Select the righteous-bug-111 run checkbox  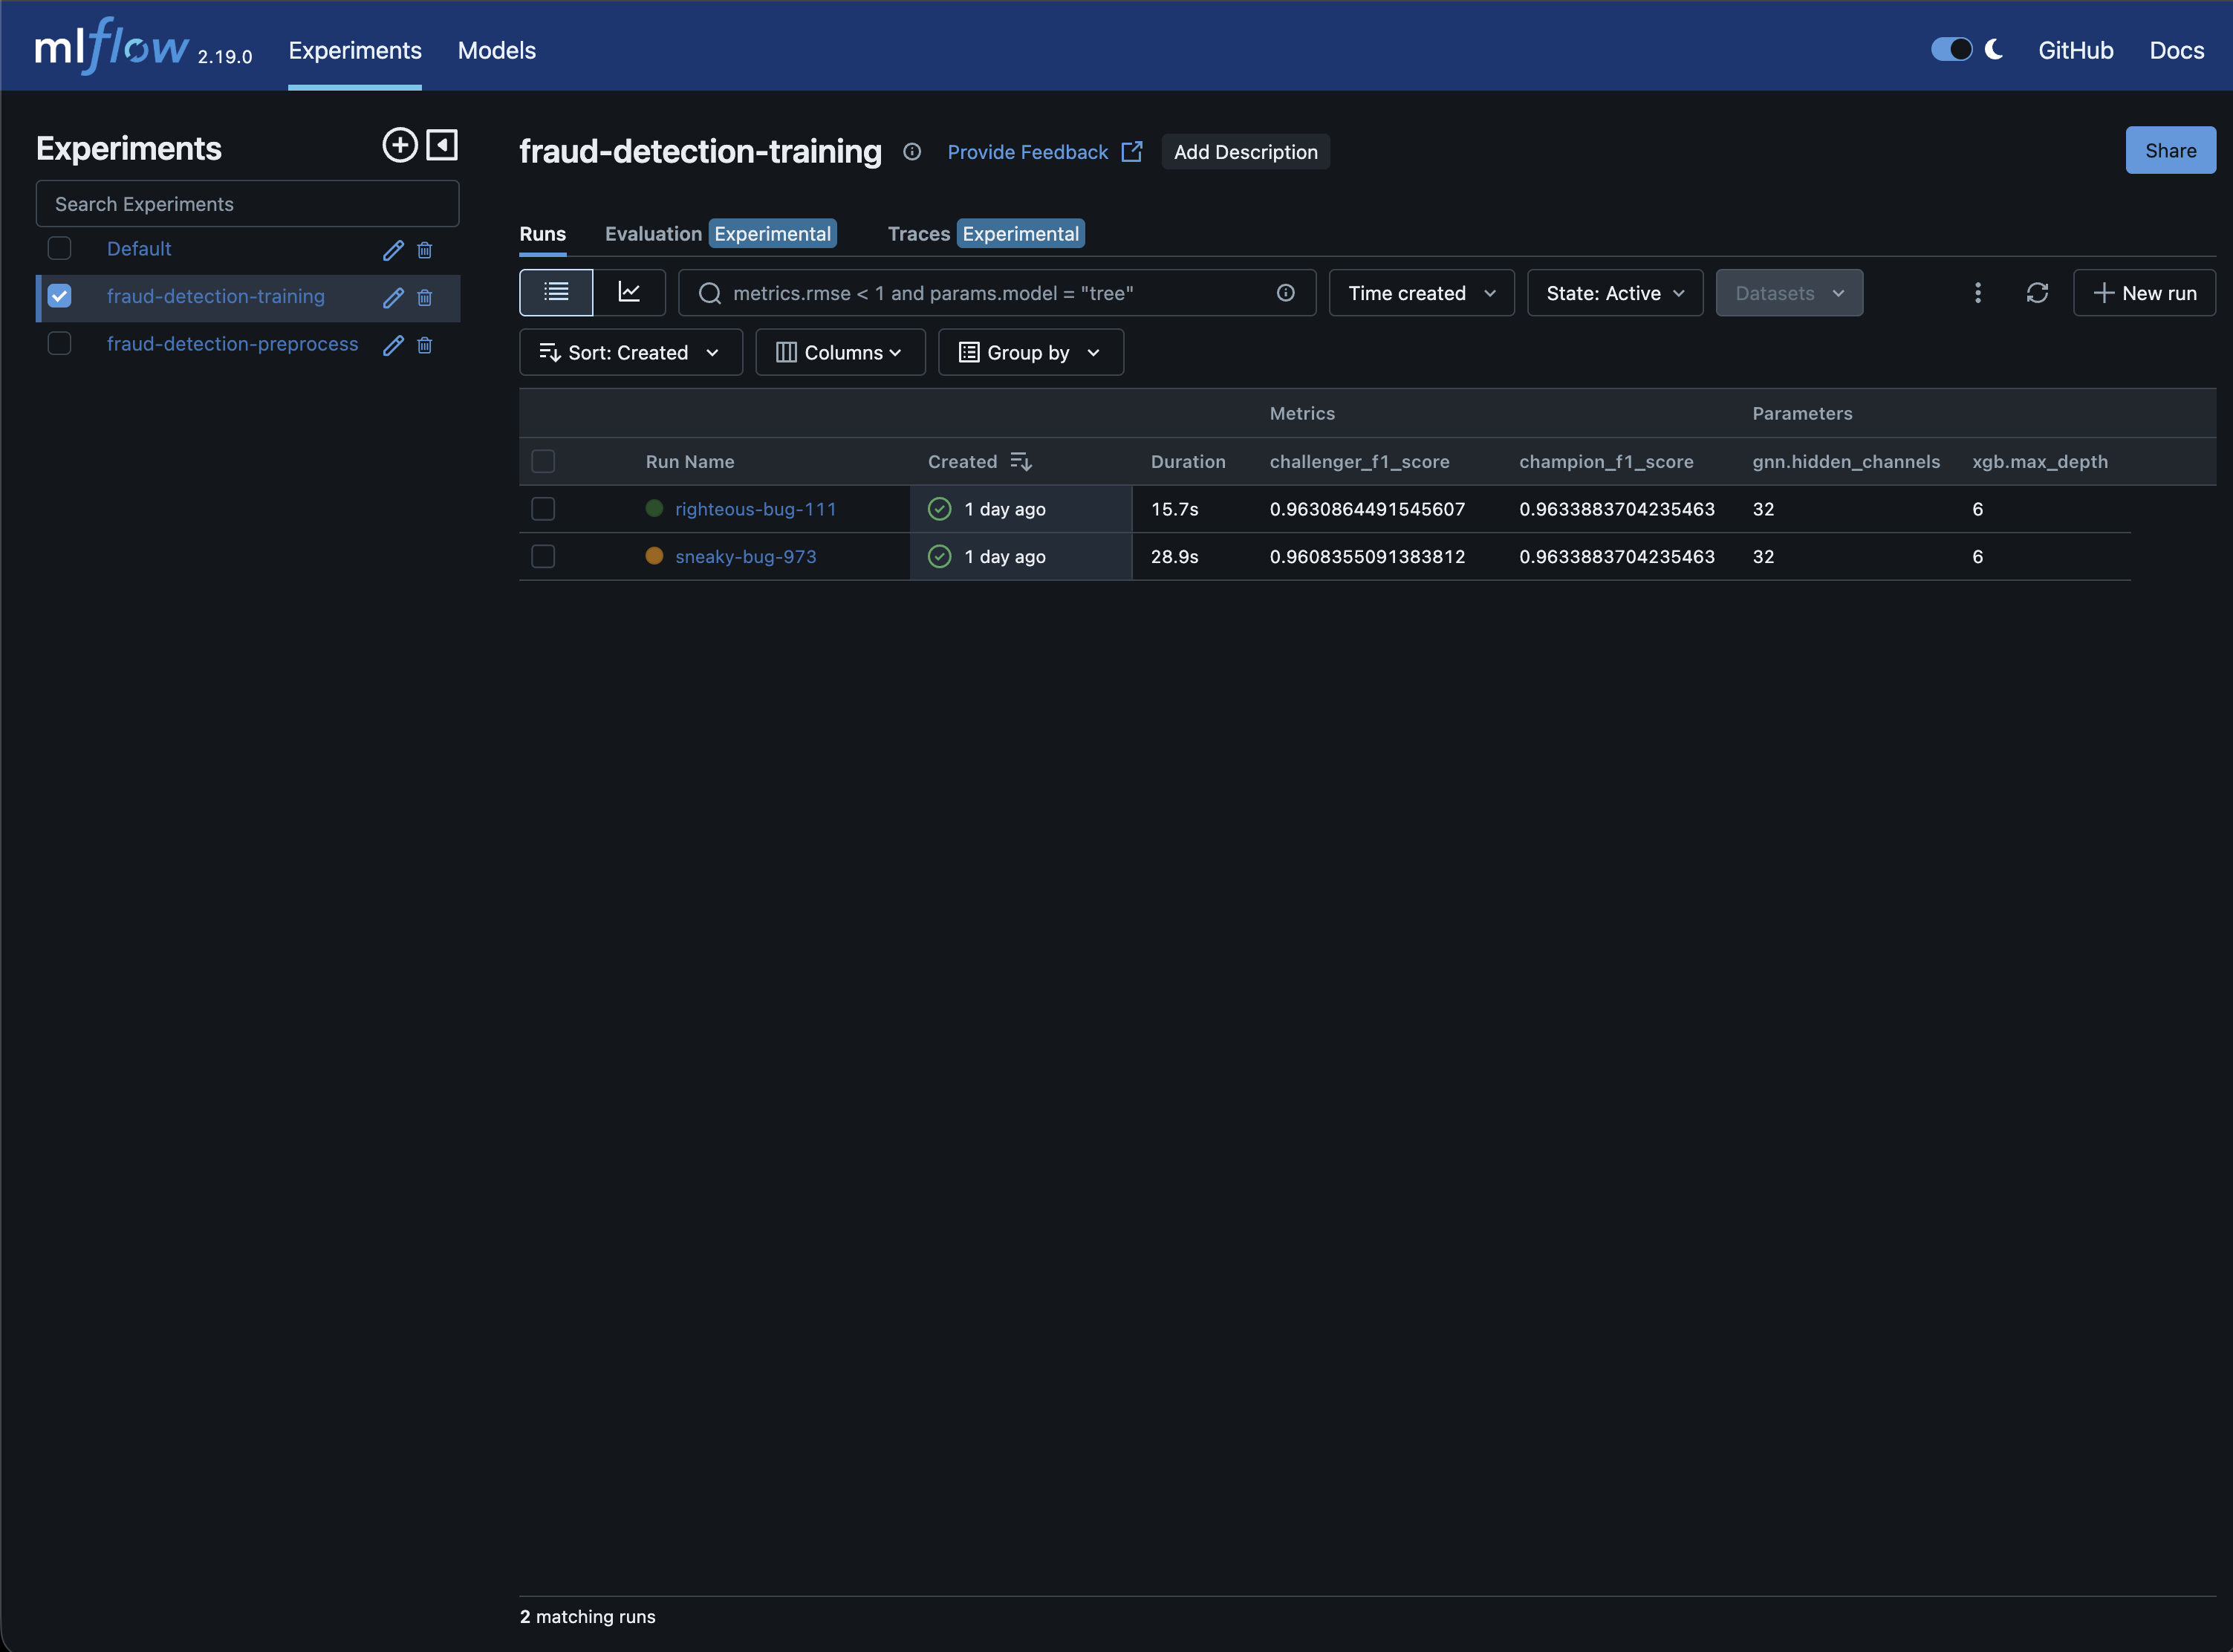tap(543, 509)
